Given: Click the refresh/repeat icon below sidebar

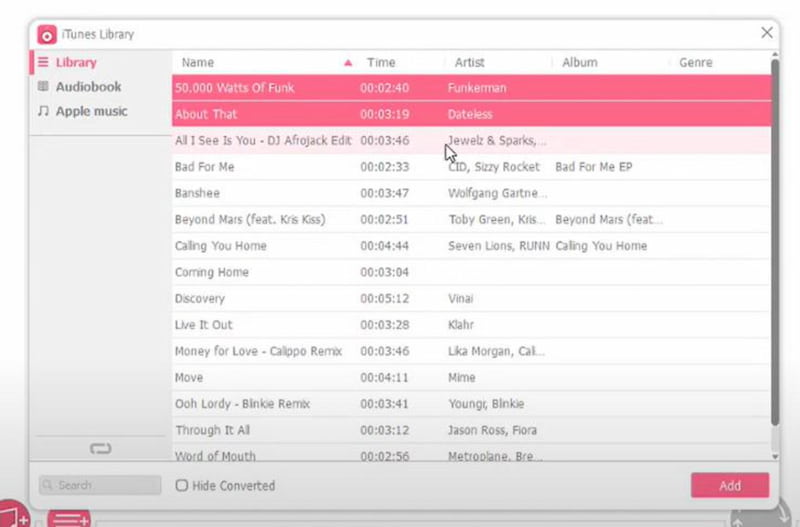Looking at the screenshot, I should pos(101,448).
